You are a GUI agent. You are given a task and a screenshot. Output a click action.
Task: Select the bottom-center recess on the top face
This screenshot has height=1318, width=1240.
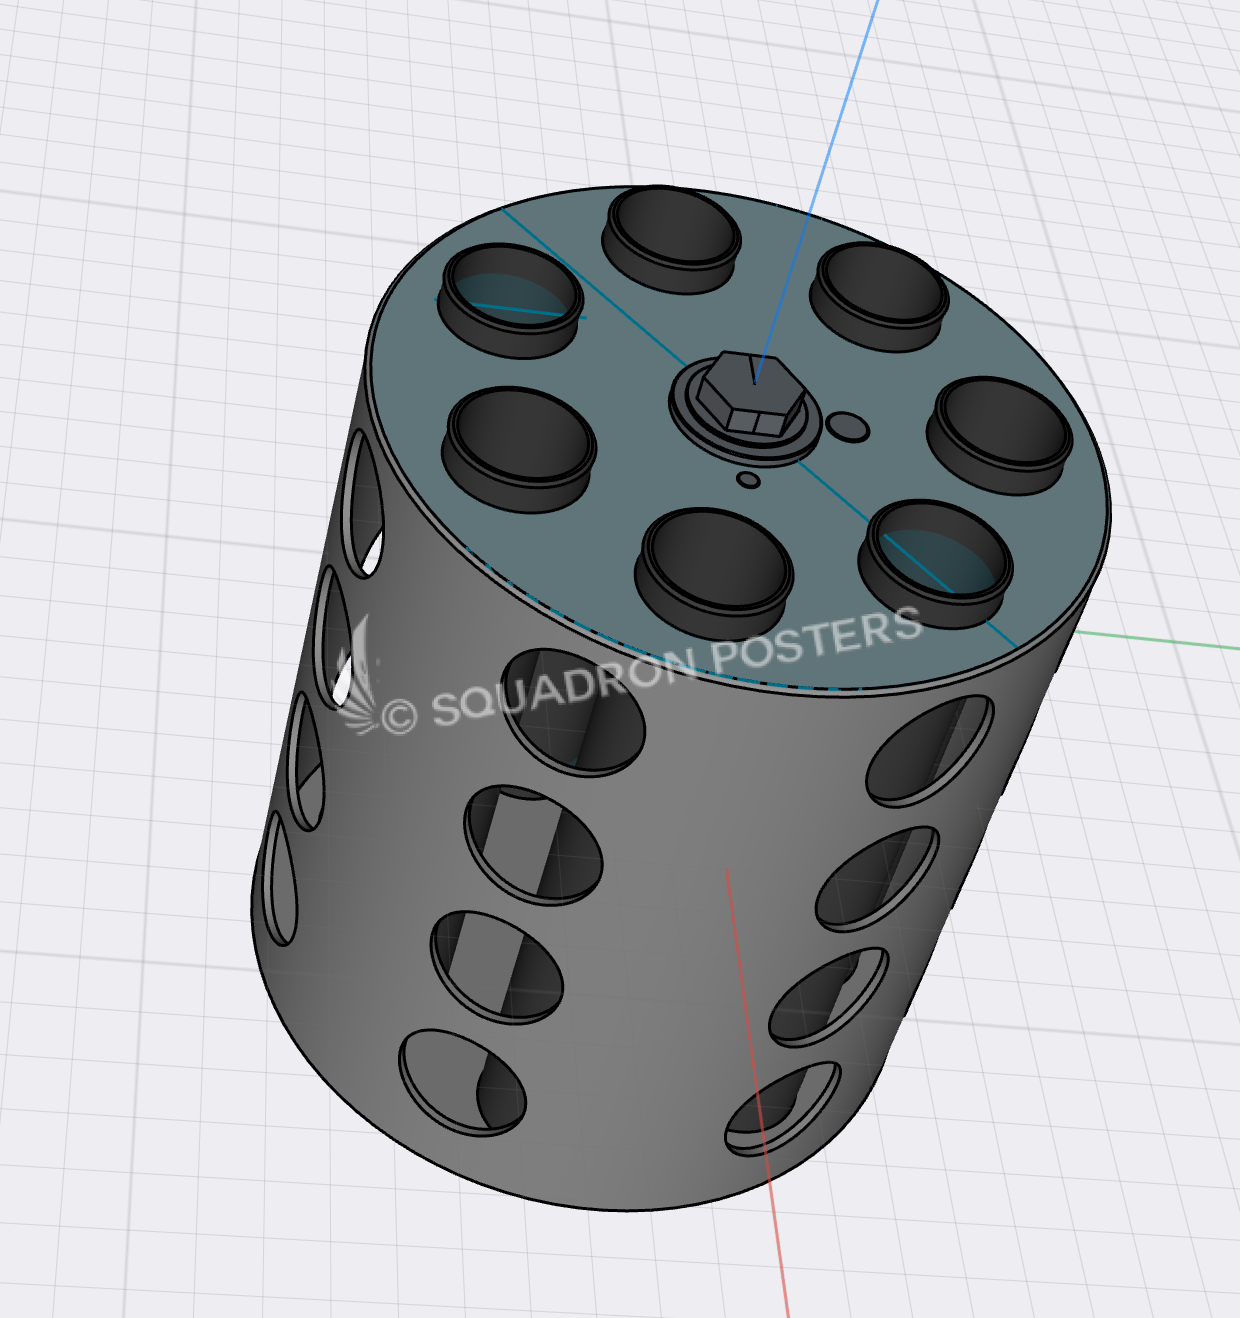(715, 560)
